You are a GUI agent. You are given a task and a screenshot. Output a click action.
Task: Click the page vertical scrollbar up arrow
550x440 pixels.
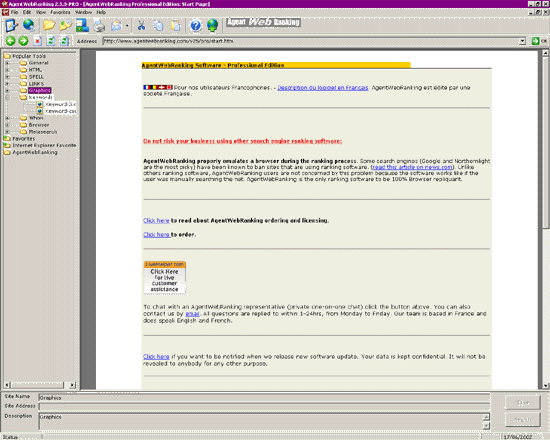[x=545, y=53]
